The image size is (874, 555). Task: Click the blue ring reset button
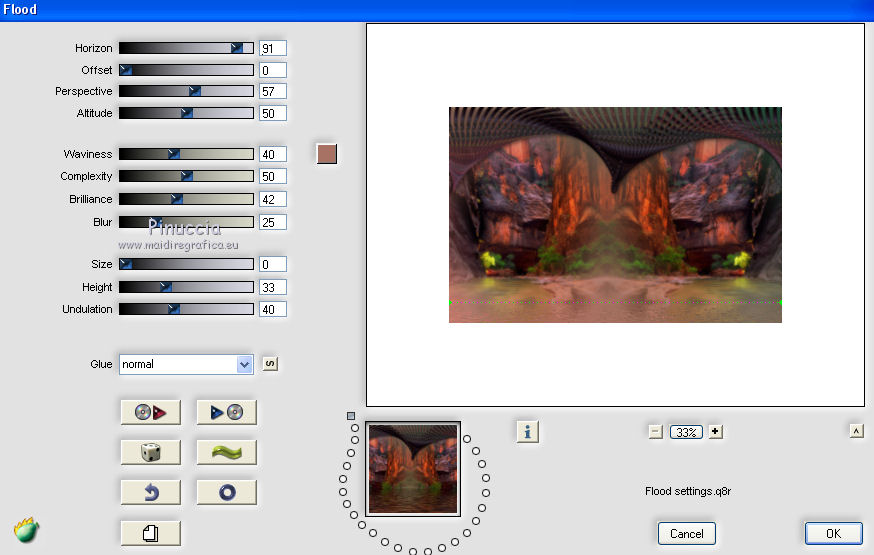pyautogui.click(x=226, y=492)
